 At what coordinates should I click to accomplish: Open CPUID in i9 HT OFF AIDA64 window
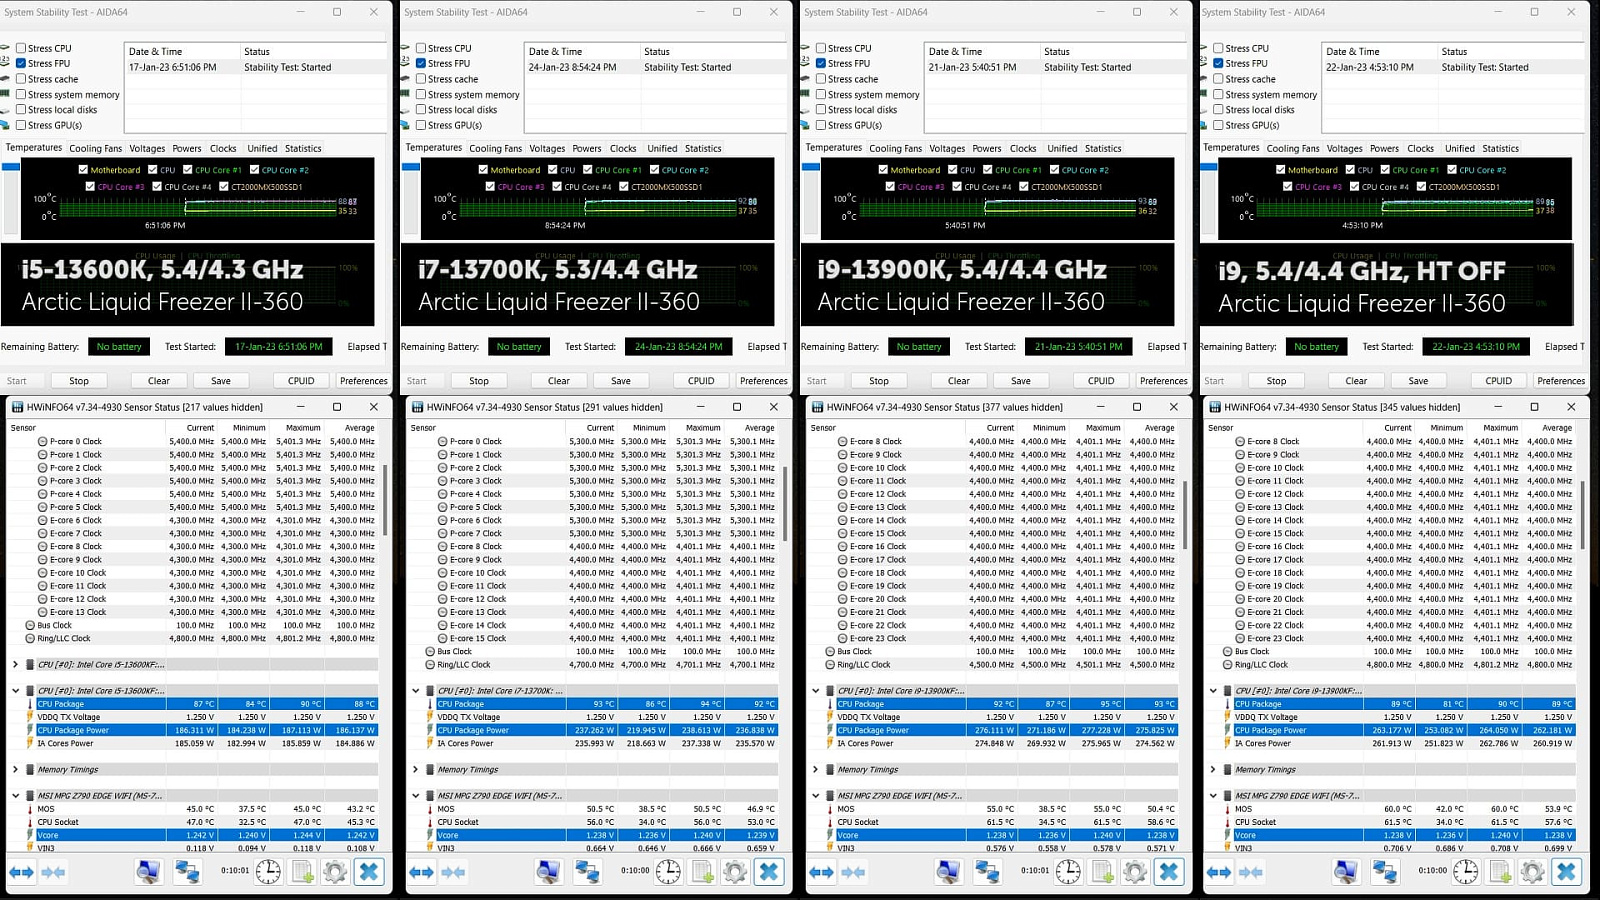pyautogui.click(x=1499, y=381)
